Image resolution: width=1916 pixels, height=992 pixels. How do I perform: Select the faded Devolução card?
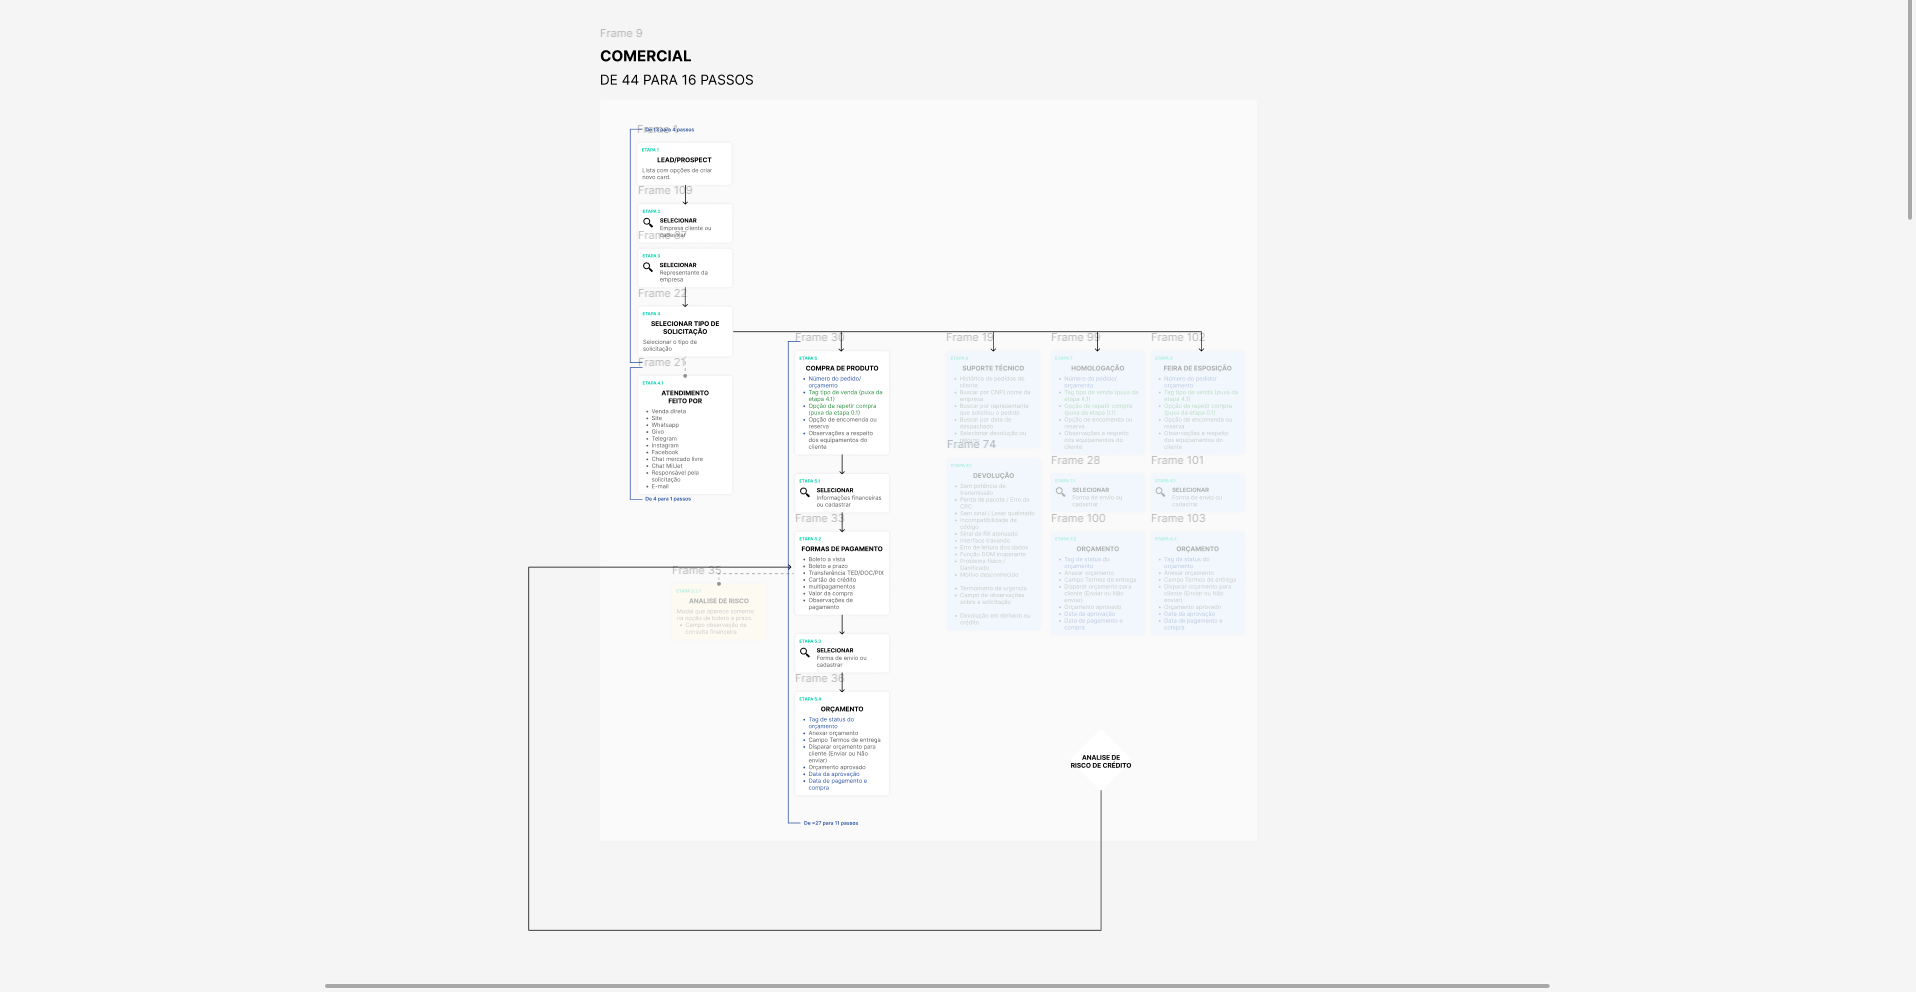(x=993, y=545)
